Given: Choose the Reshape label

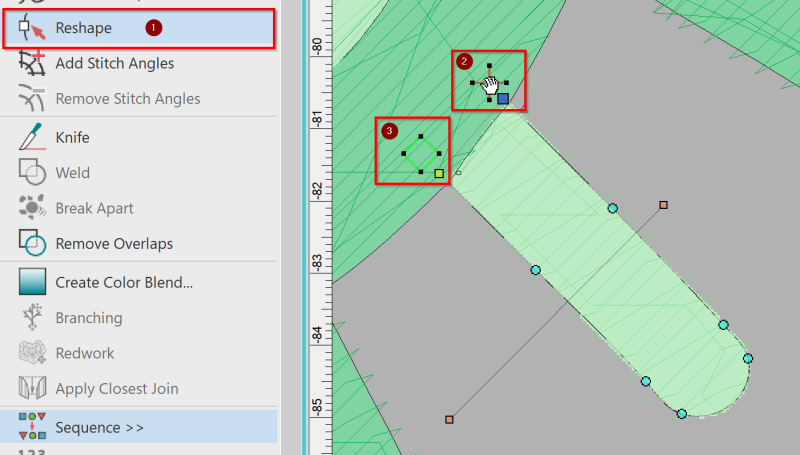Looking at the screenshot, I should tap(84, 28).
